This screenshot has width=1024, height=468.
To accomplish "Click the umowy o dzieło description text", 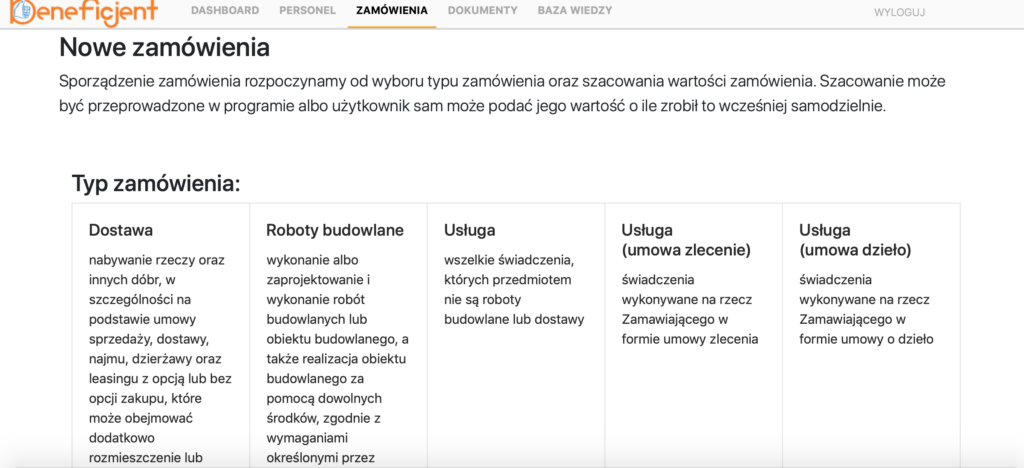I will pos(868,309).
